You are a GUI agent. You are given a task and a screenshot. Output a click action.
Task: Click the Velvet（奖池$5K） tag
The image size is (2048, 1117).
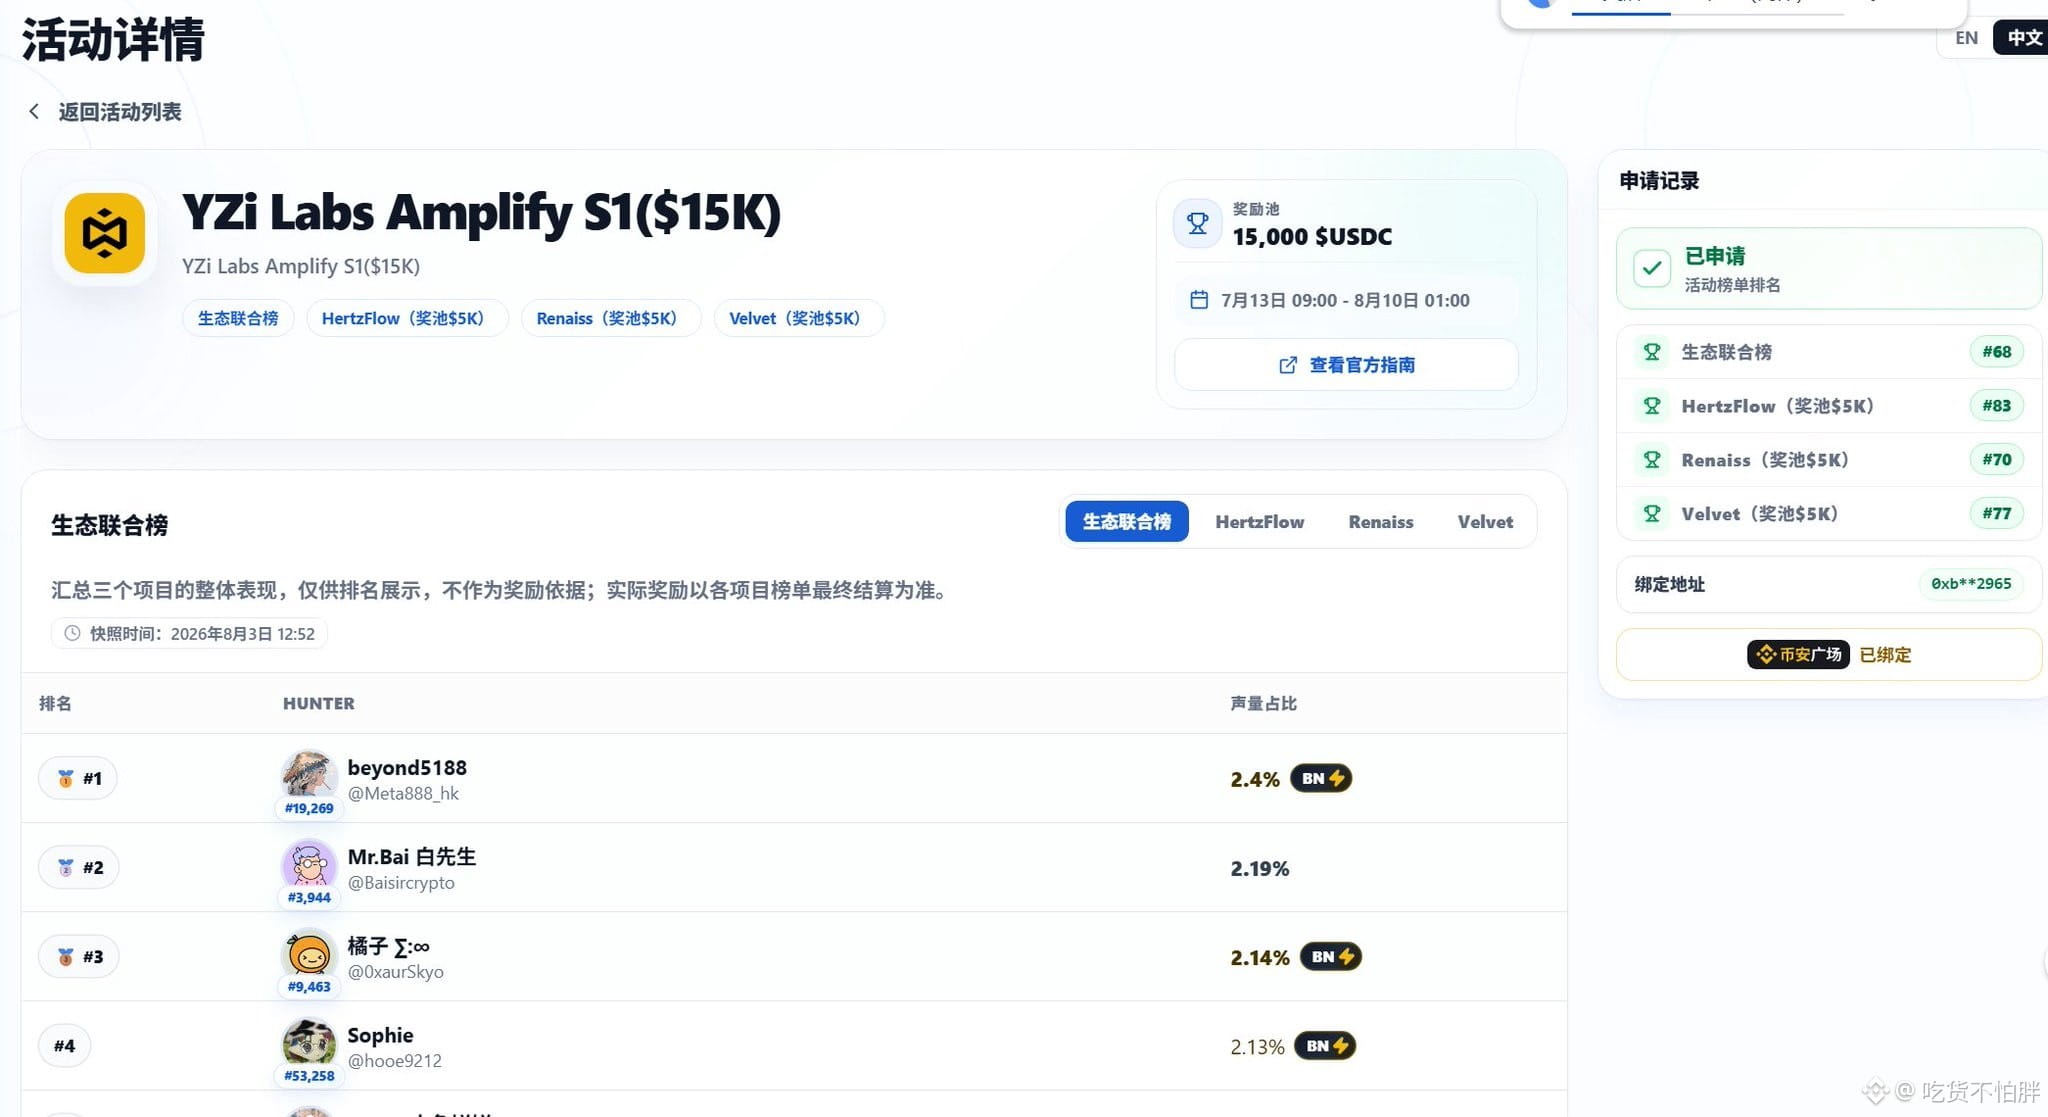tap(799, 318)
